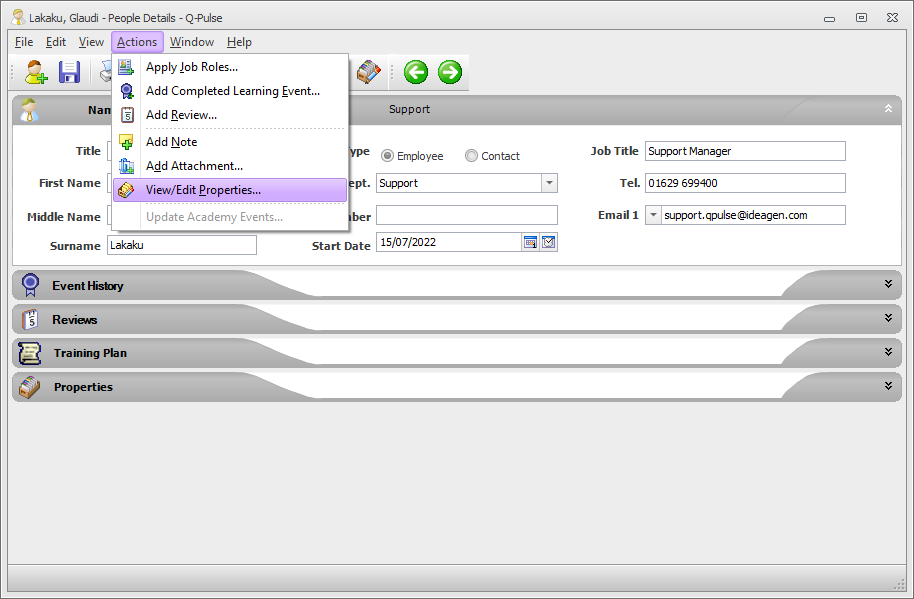This screenshot has width=914, height=599.
Task: Choose Add Completed Learning Event…
Action: 230,91
